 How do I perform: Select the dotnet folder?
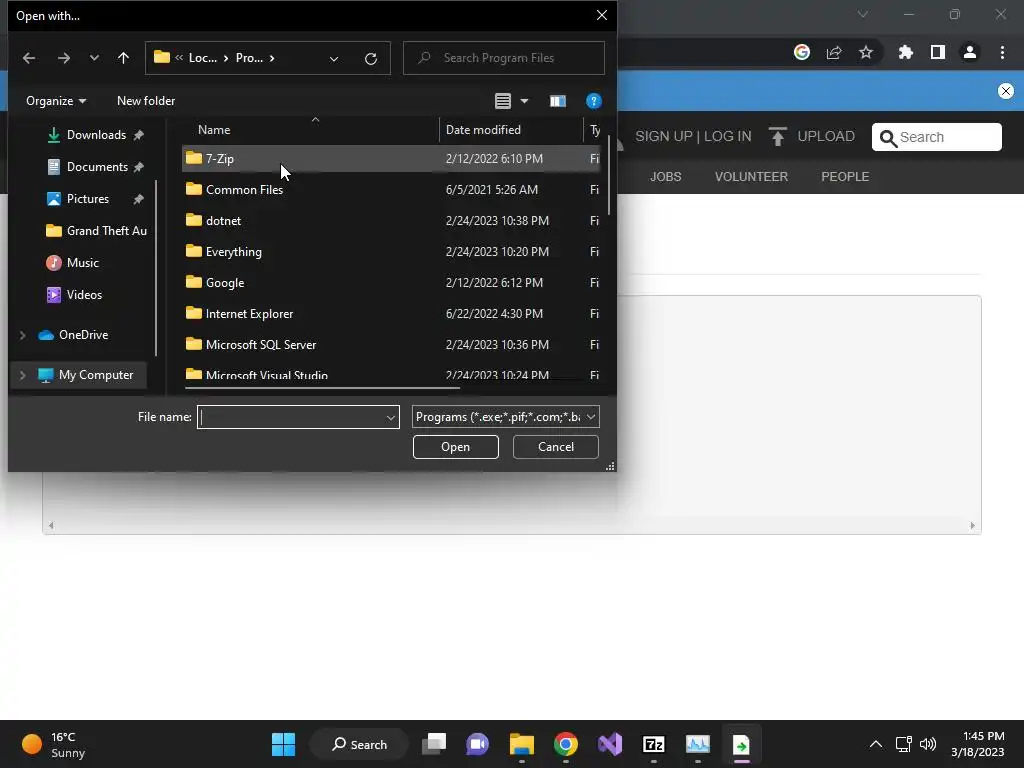391,221
